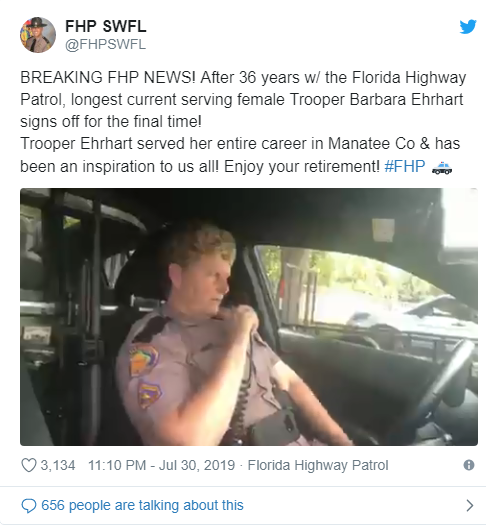Viewport: 486px width, 529px height.
Task: Click the name 'Barbara Ehrhart' in tweet
Action: click(x=406, y=100)
